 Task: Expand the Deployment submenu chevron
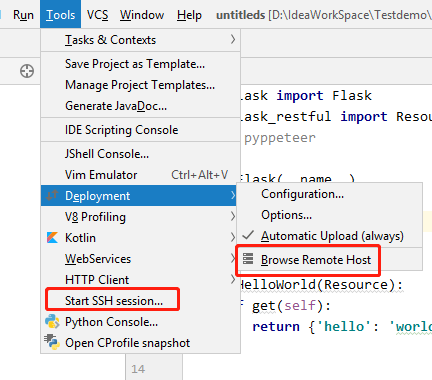(x=233, y=195)
